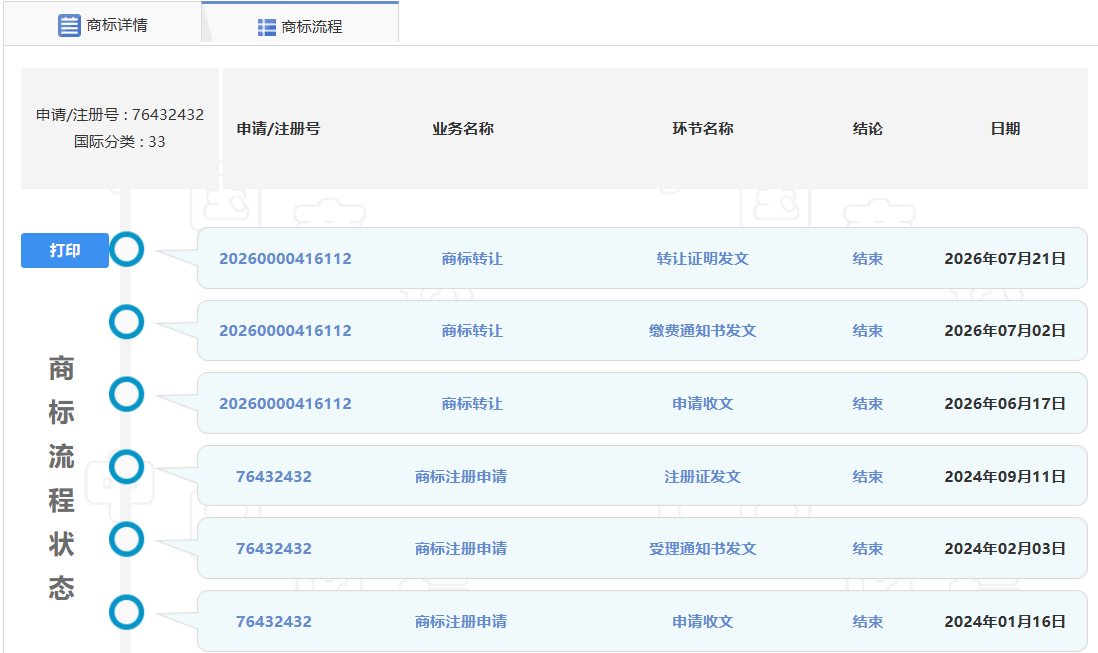
Task: Click the 日期 column header
Action: click(1005, 129)
